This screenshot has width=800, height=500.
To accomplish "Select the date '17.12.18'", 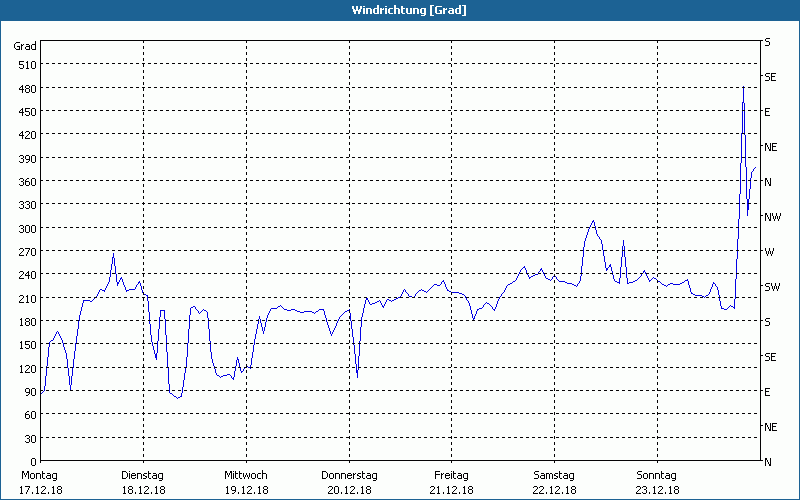I will (41, 490).
